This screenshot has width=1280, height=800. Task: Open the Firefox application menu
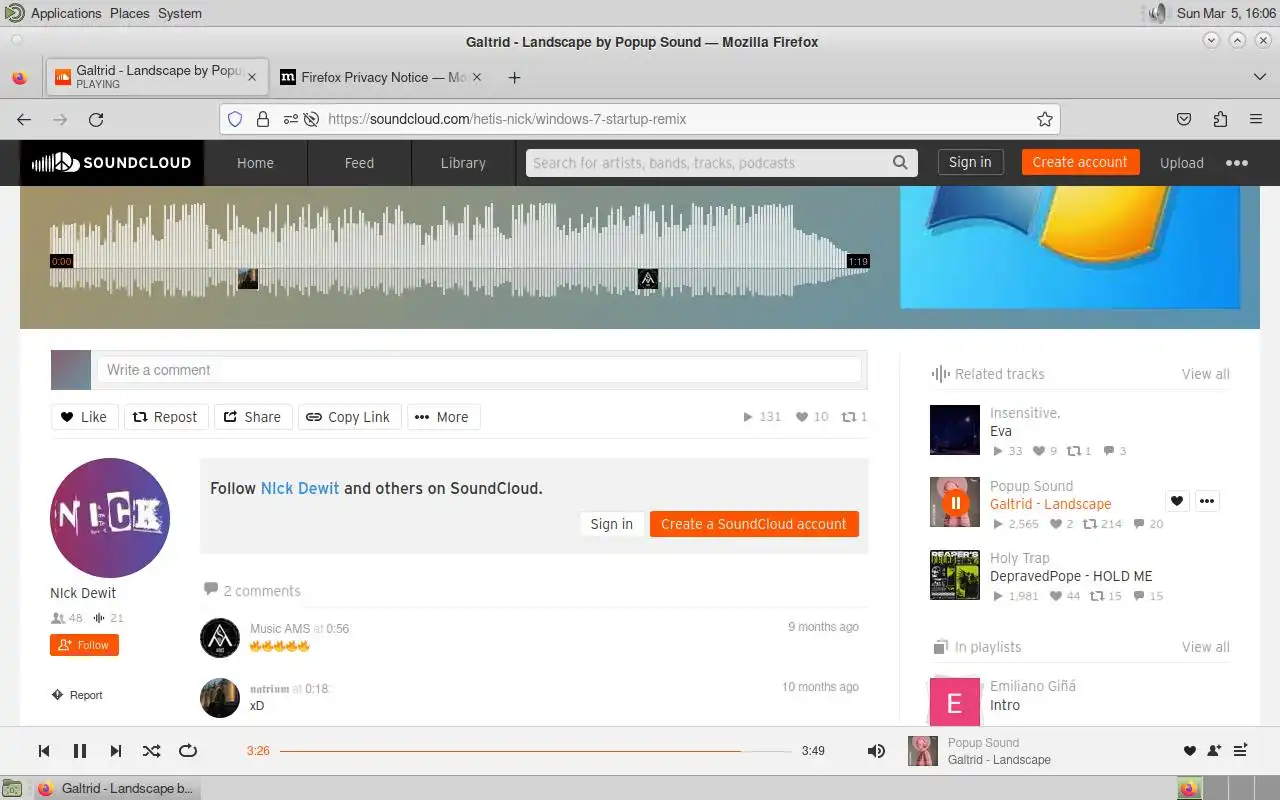point(1256,119)
